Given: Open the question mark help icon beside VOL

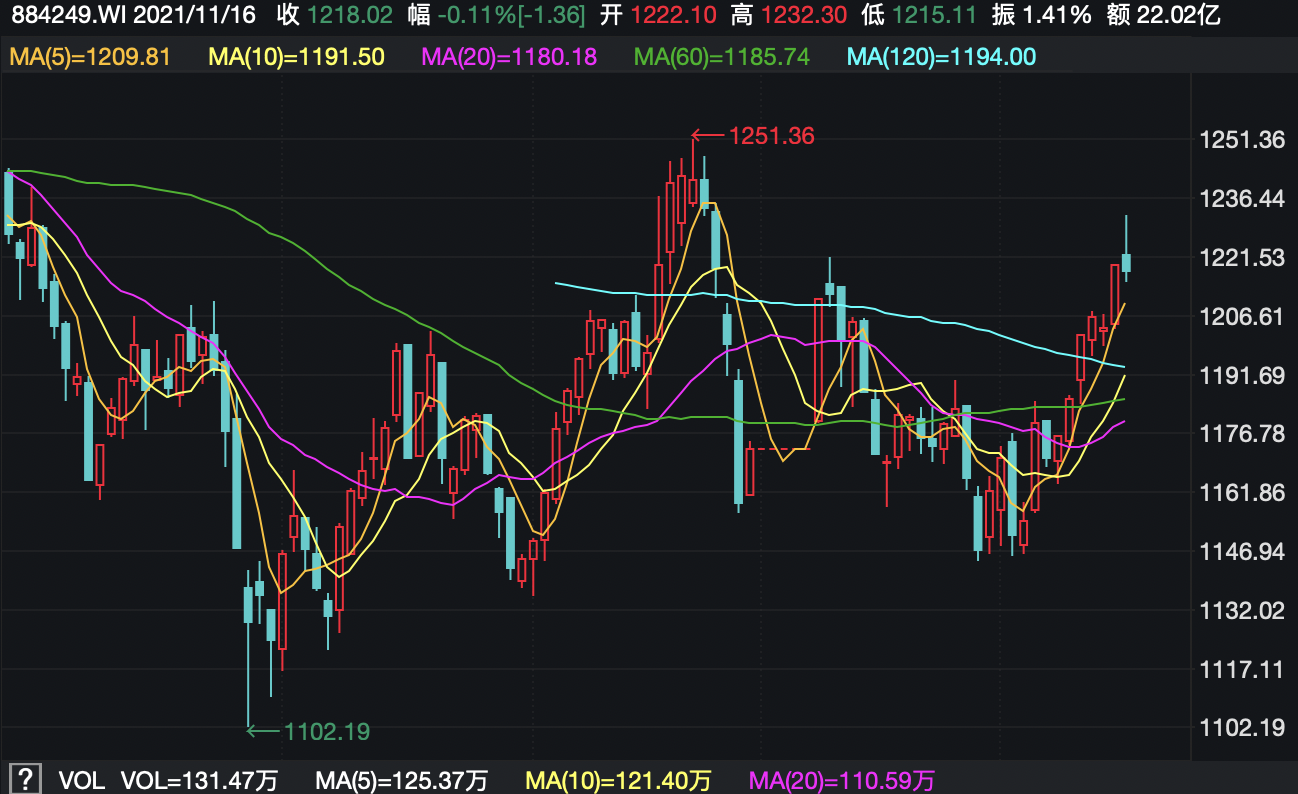Looking at the screenshot, I should click(25, 779).
